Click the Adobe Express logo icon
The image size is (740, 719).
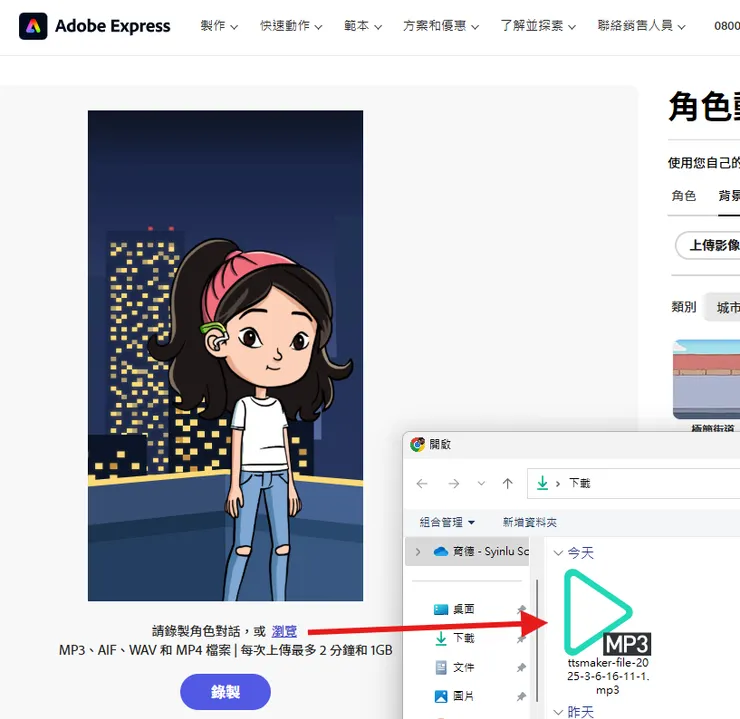point(33,26)
